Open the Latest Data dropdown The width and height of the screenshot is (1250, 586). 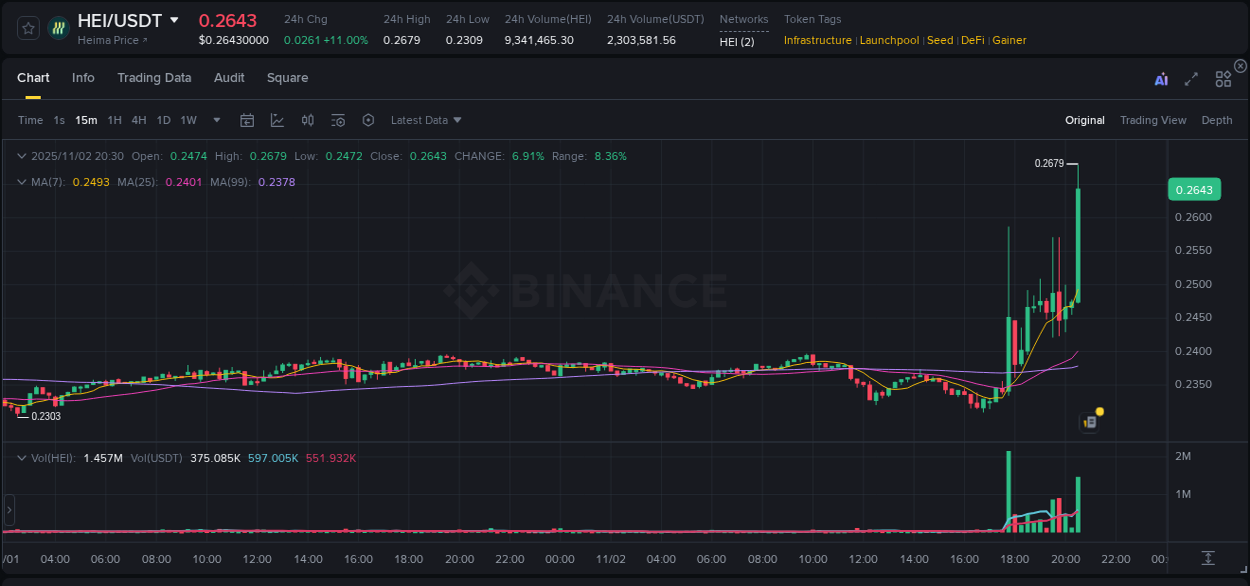(x=425, y=120)
